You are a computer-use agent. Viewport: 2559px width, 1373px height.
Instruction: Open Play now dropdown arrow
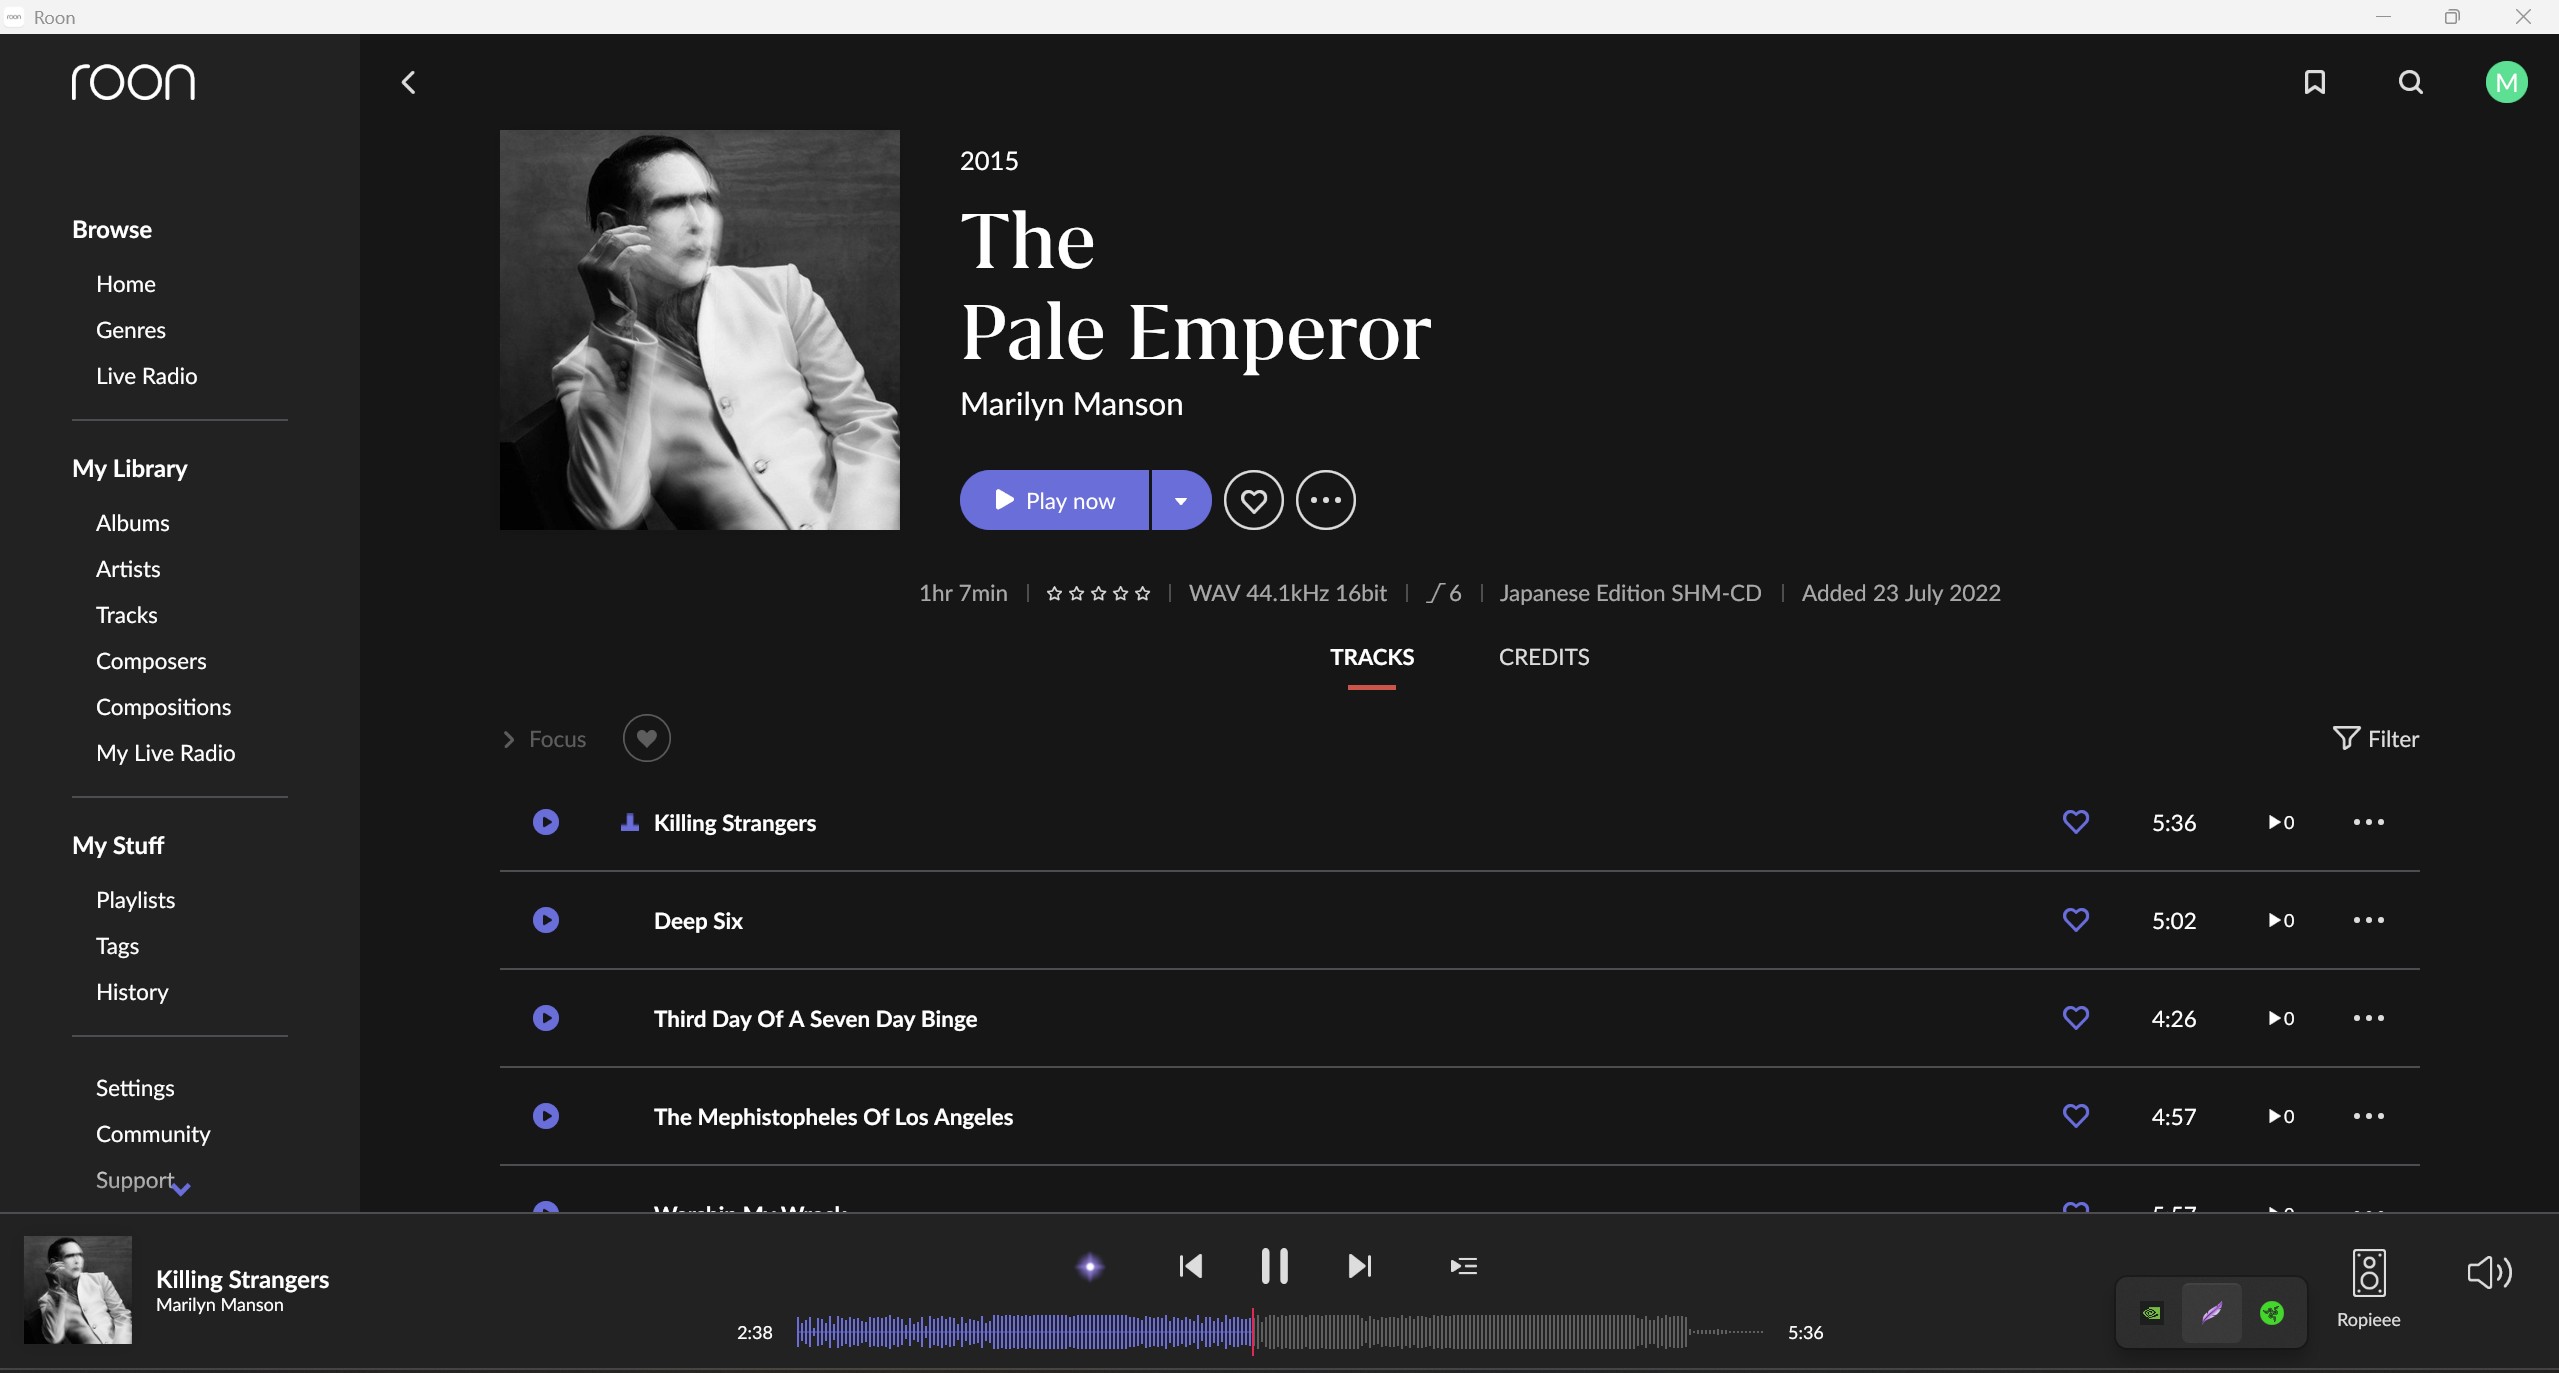(1181, 500)
